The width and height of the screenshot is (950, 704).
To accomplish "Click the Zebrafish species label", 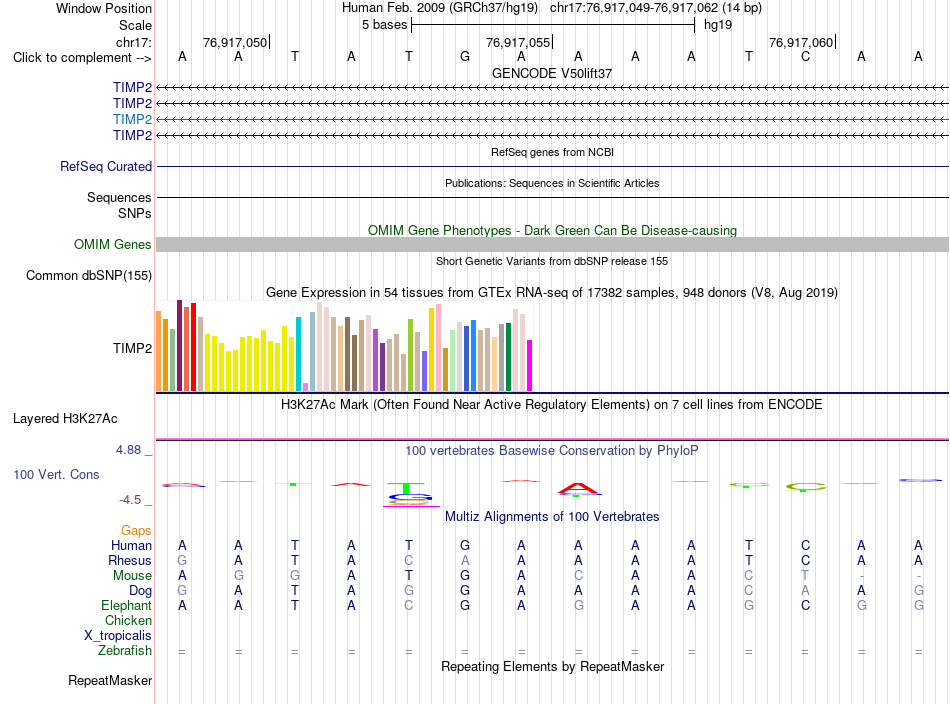I will click(x=125, y=650).
